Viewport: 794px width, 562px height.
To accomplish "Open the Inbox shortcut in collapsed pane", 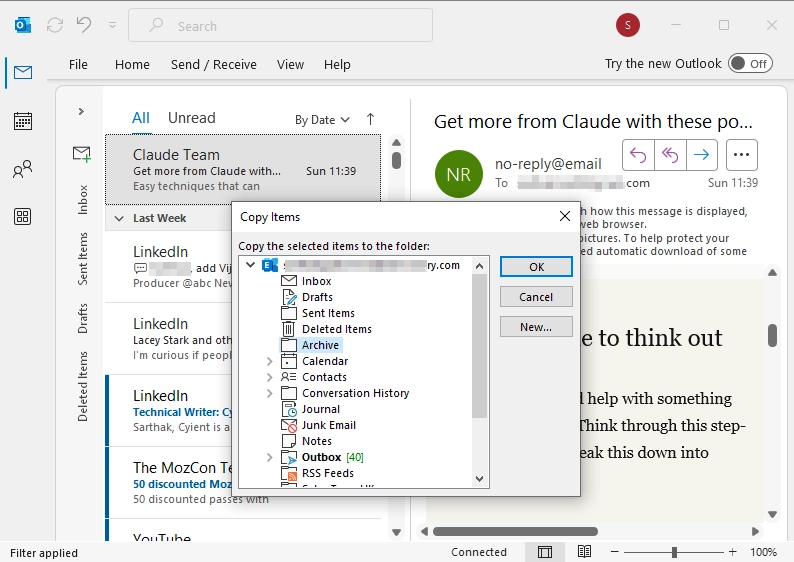I will tap(83, 199).
